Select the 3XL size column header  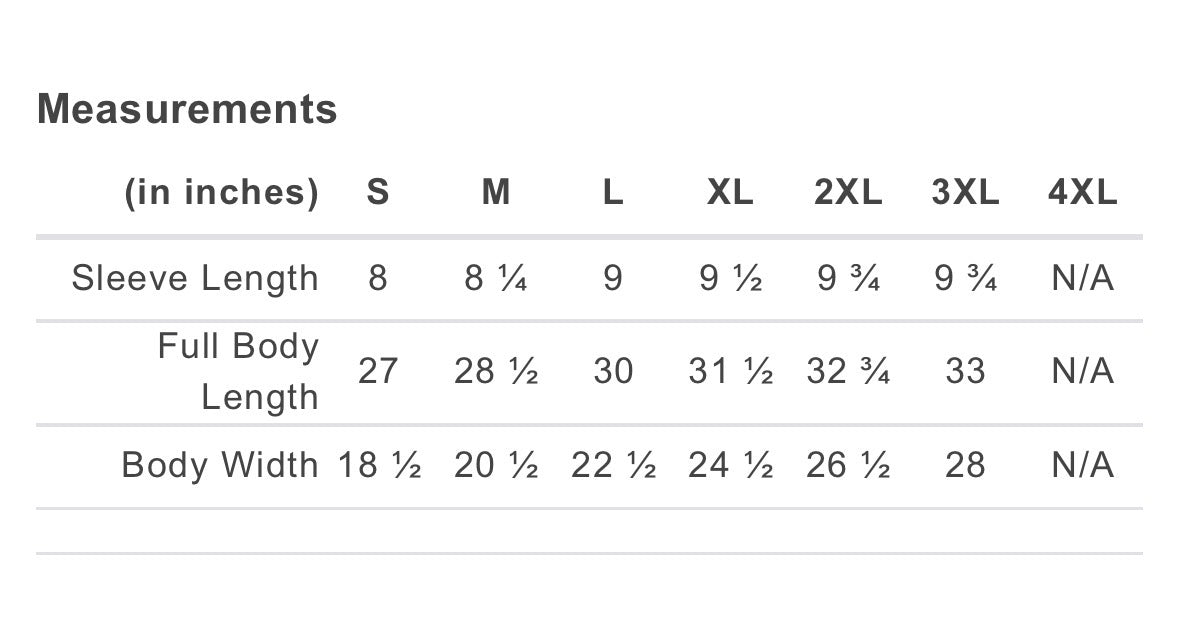965,191
